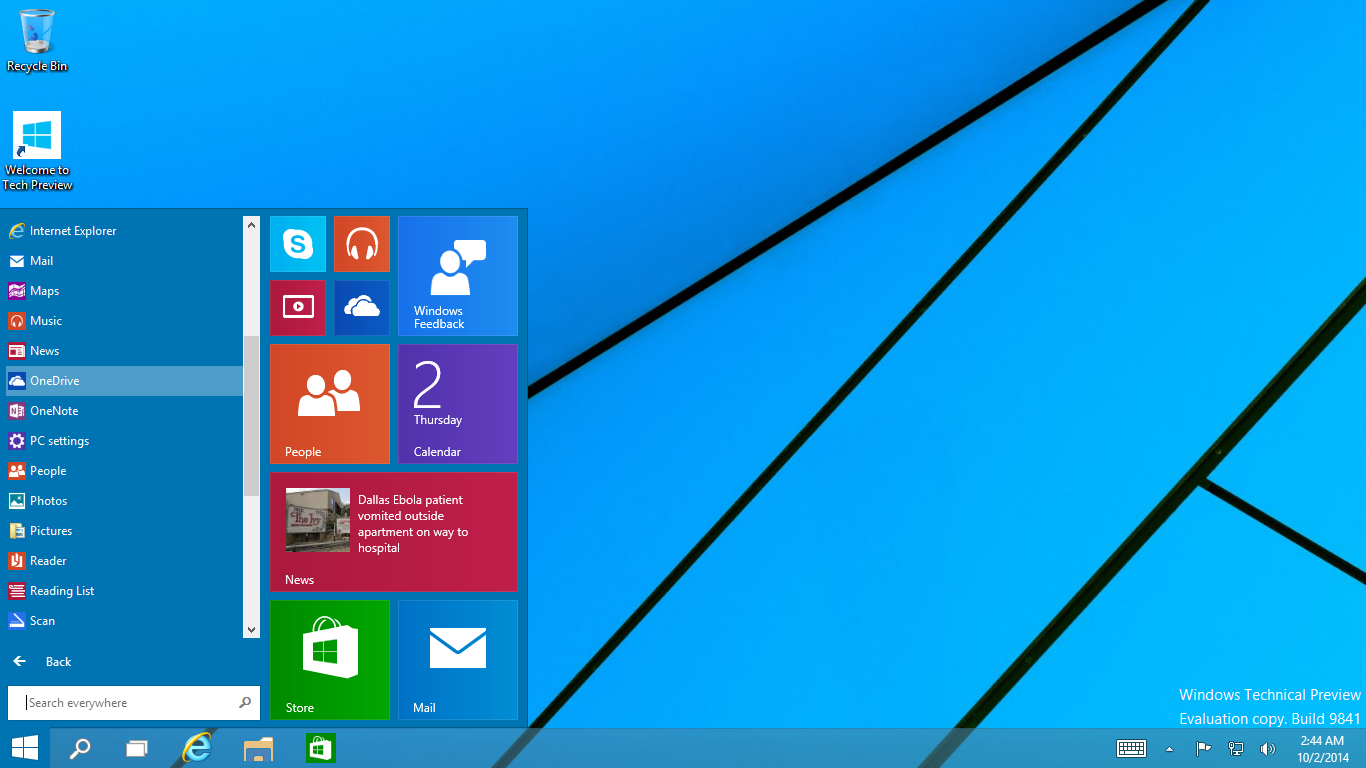
Task: Select the Recycle Bin desktop icon
Action: point(37,41)
